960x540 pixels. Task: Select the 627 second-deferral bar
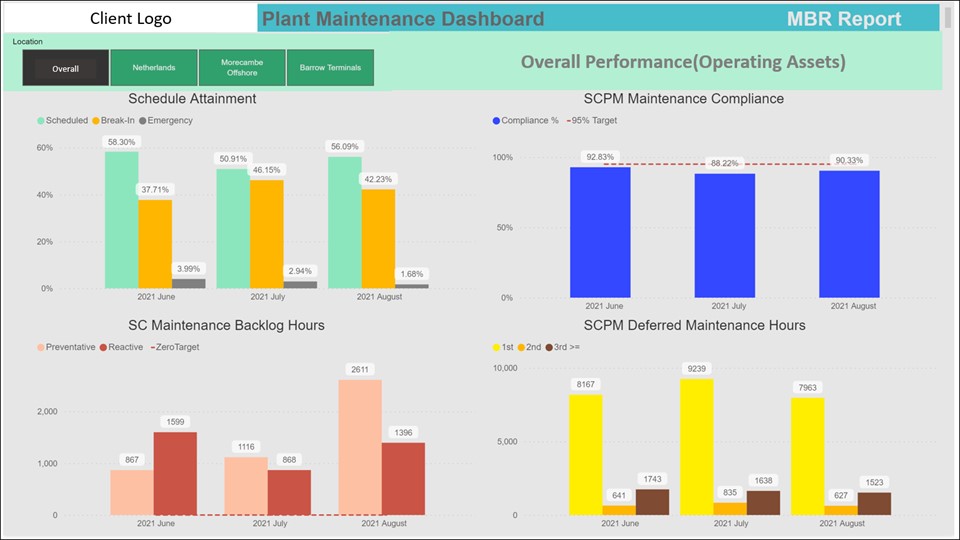841,510
